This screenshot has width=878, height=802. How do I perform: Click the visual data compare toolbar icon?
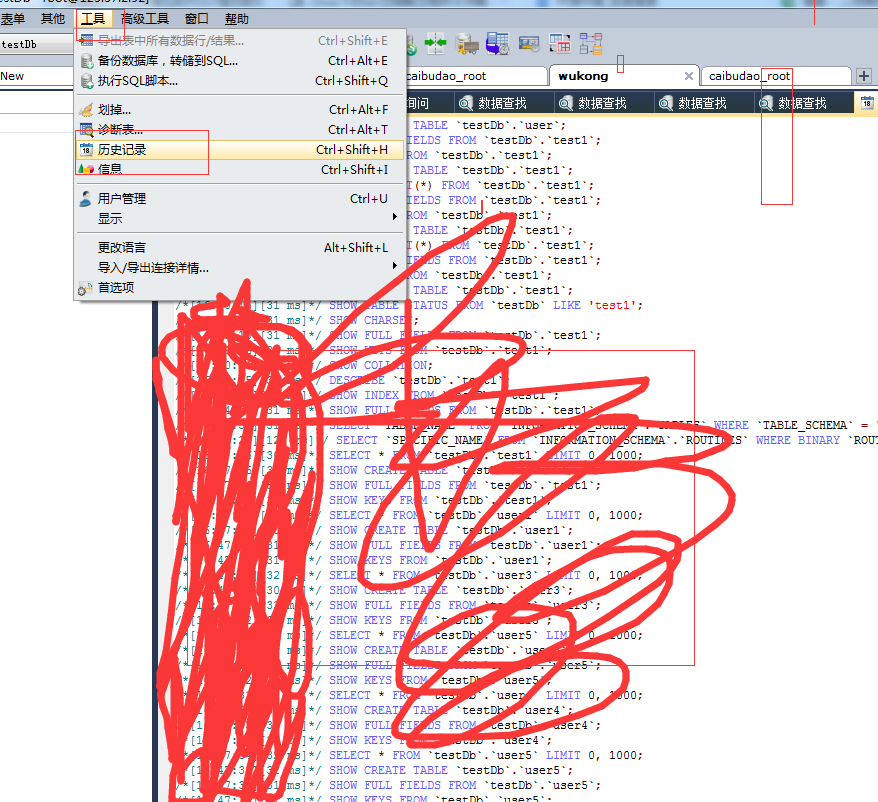click(x=559, y=44)
